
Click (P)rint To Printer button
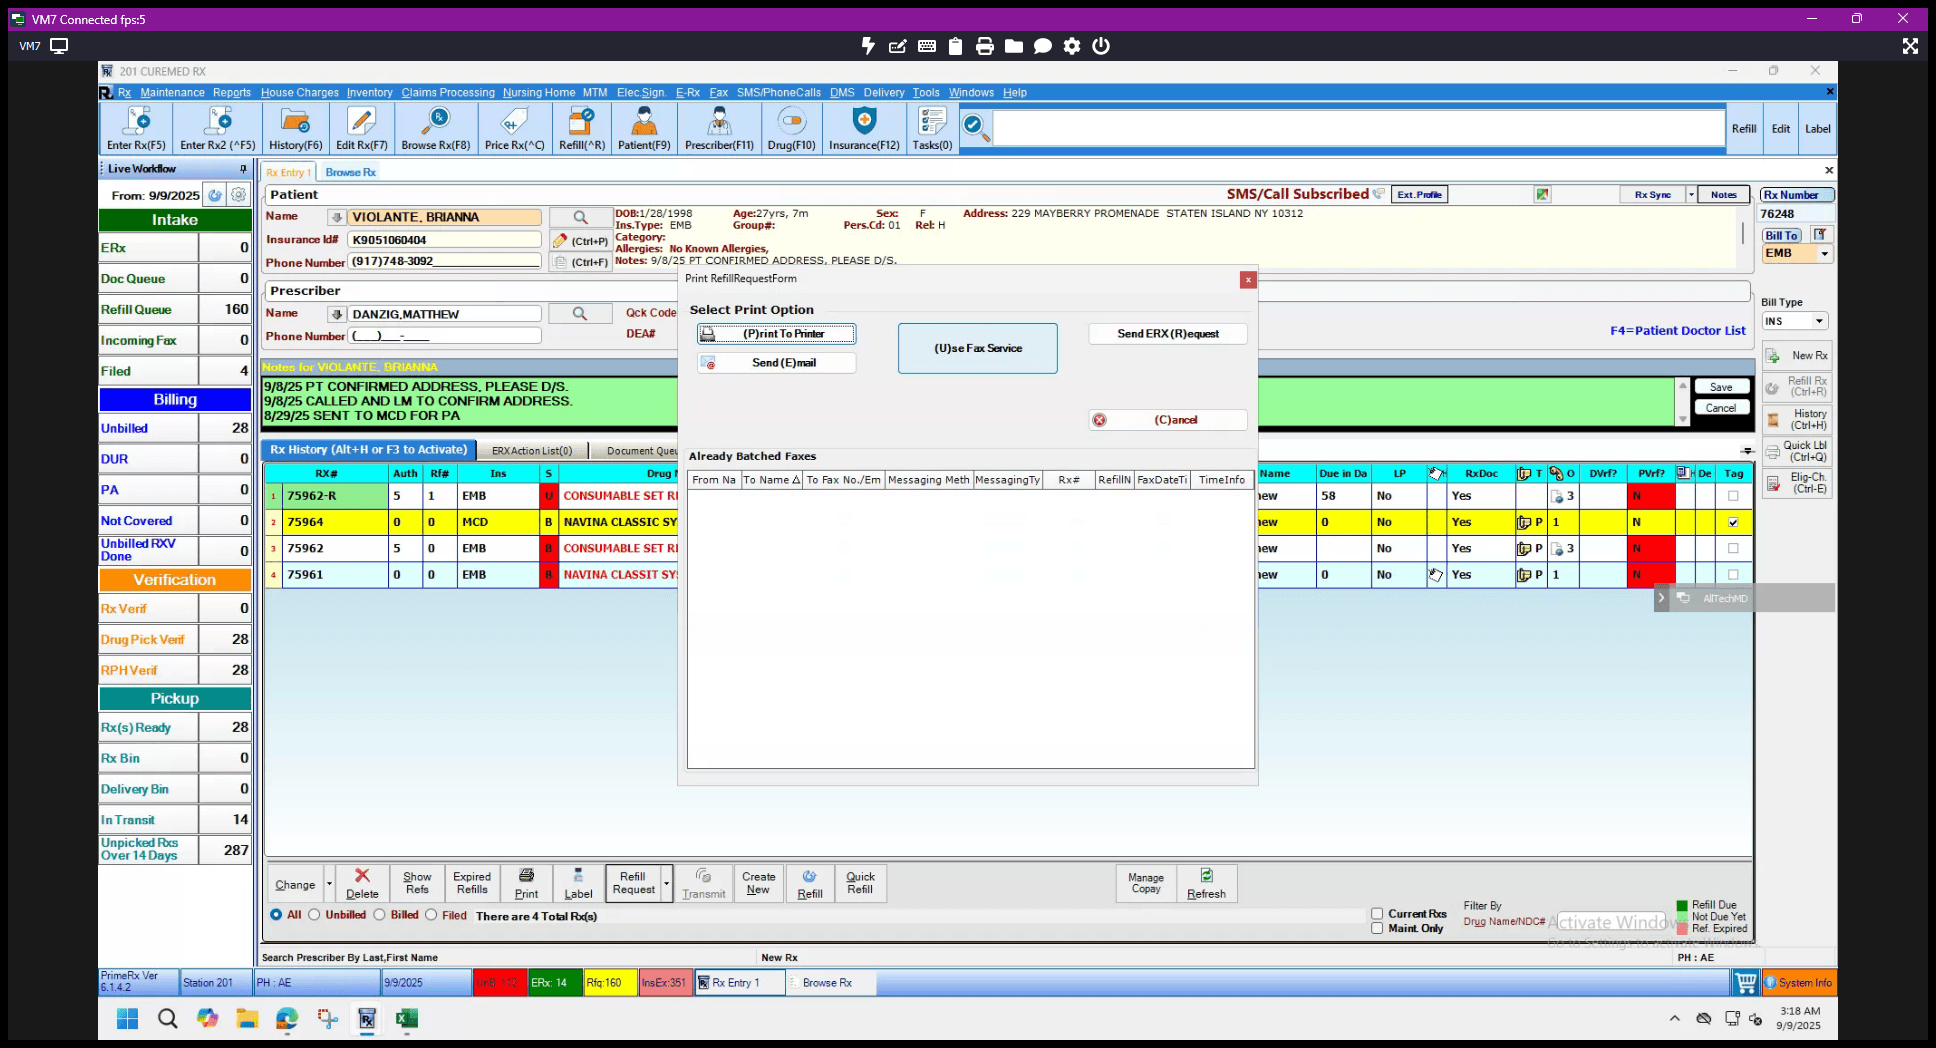(777, 334)
